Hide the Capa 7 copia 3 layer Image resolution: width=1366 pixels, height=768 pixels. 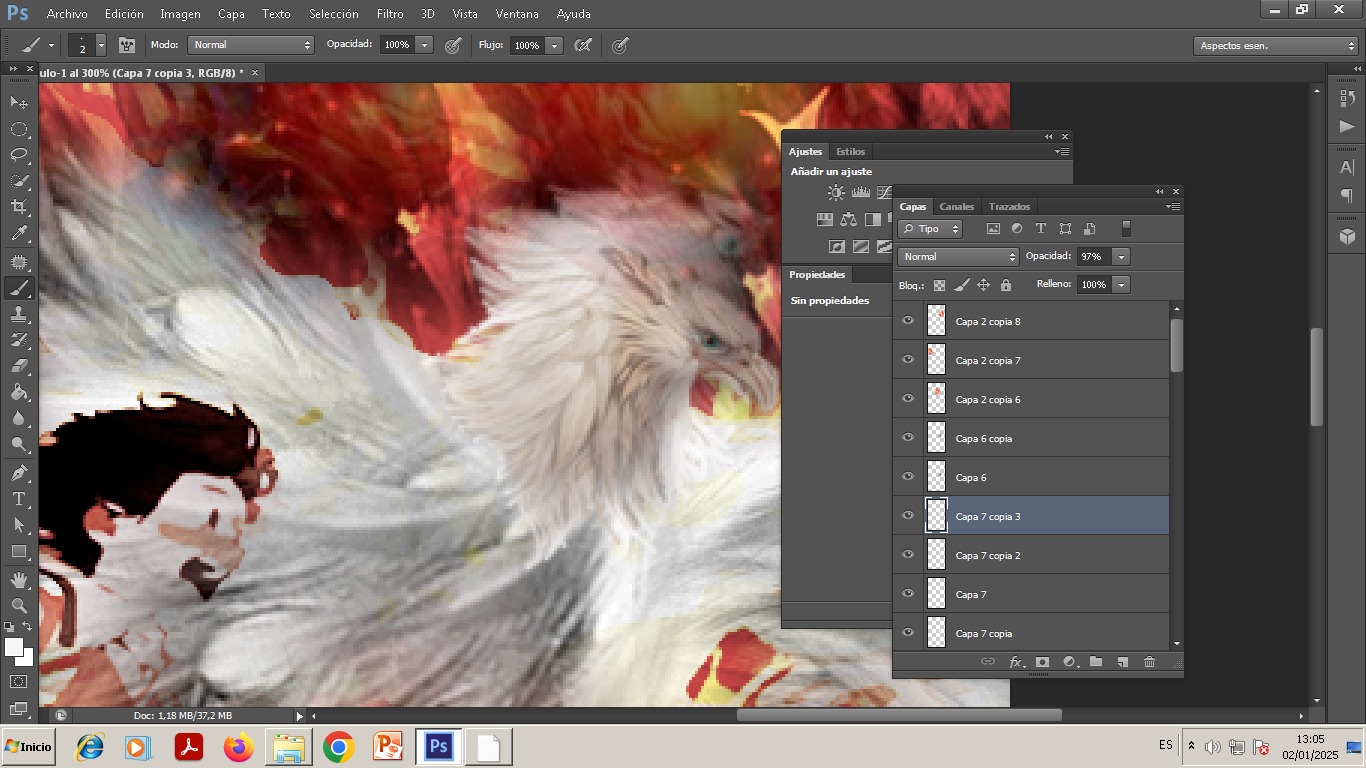pyautogui.click(x=908, y=516)
